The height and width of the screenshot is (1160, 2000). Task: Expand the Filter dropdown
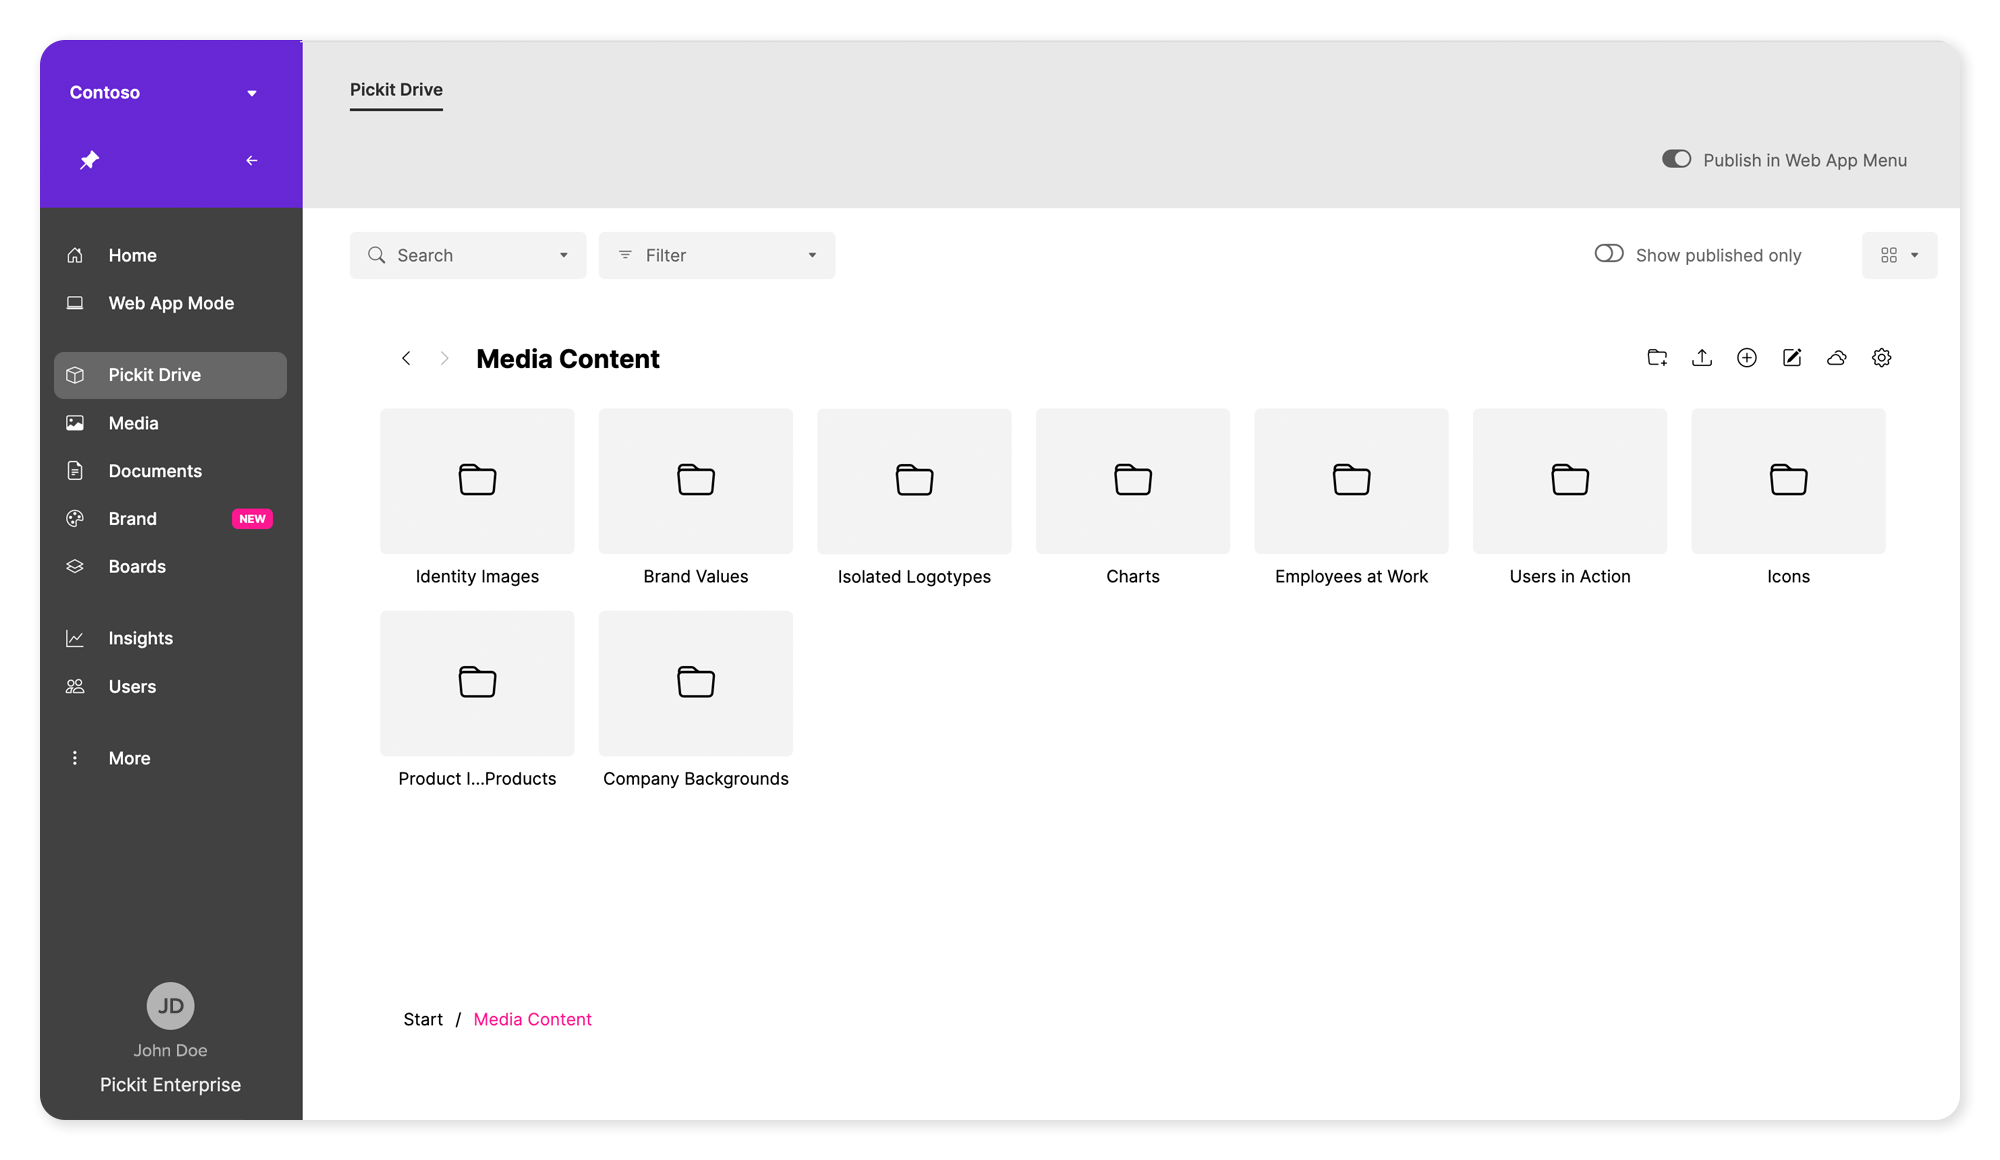812,255
